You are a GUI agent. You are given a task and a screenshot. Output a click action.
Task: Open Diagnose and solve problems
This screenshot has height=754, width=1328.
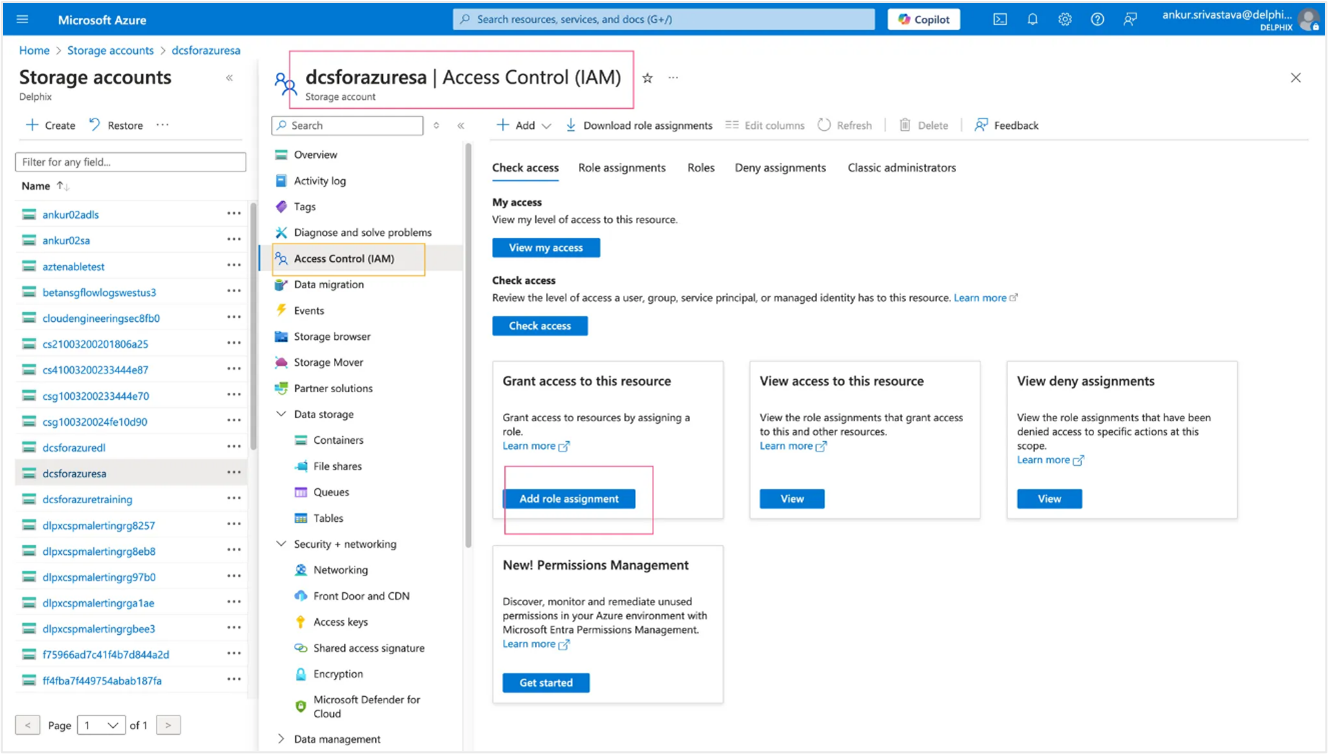pyautogui.click(x=362, y=232)
